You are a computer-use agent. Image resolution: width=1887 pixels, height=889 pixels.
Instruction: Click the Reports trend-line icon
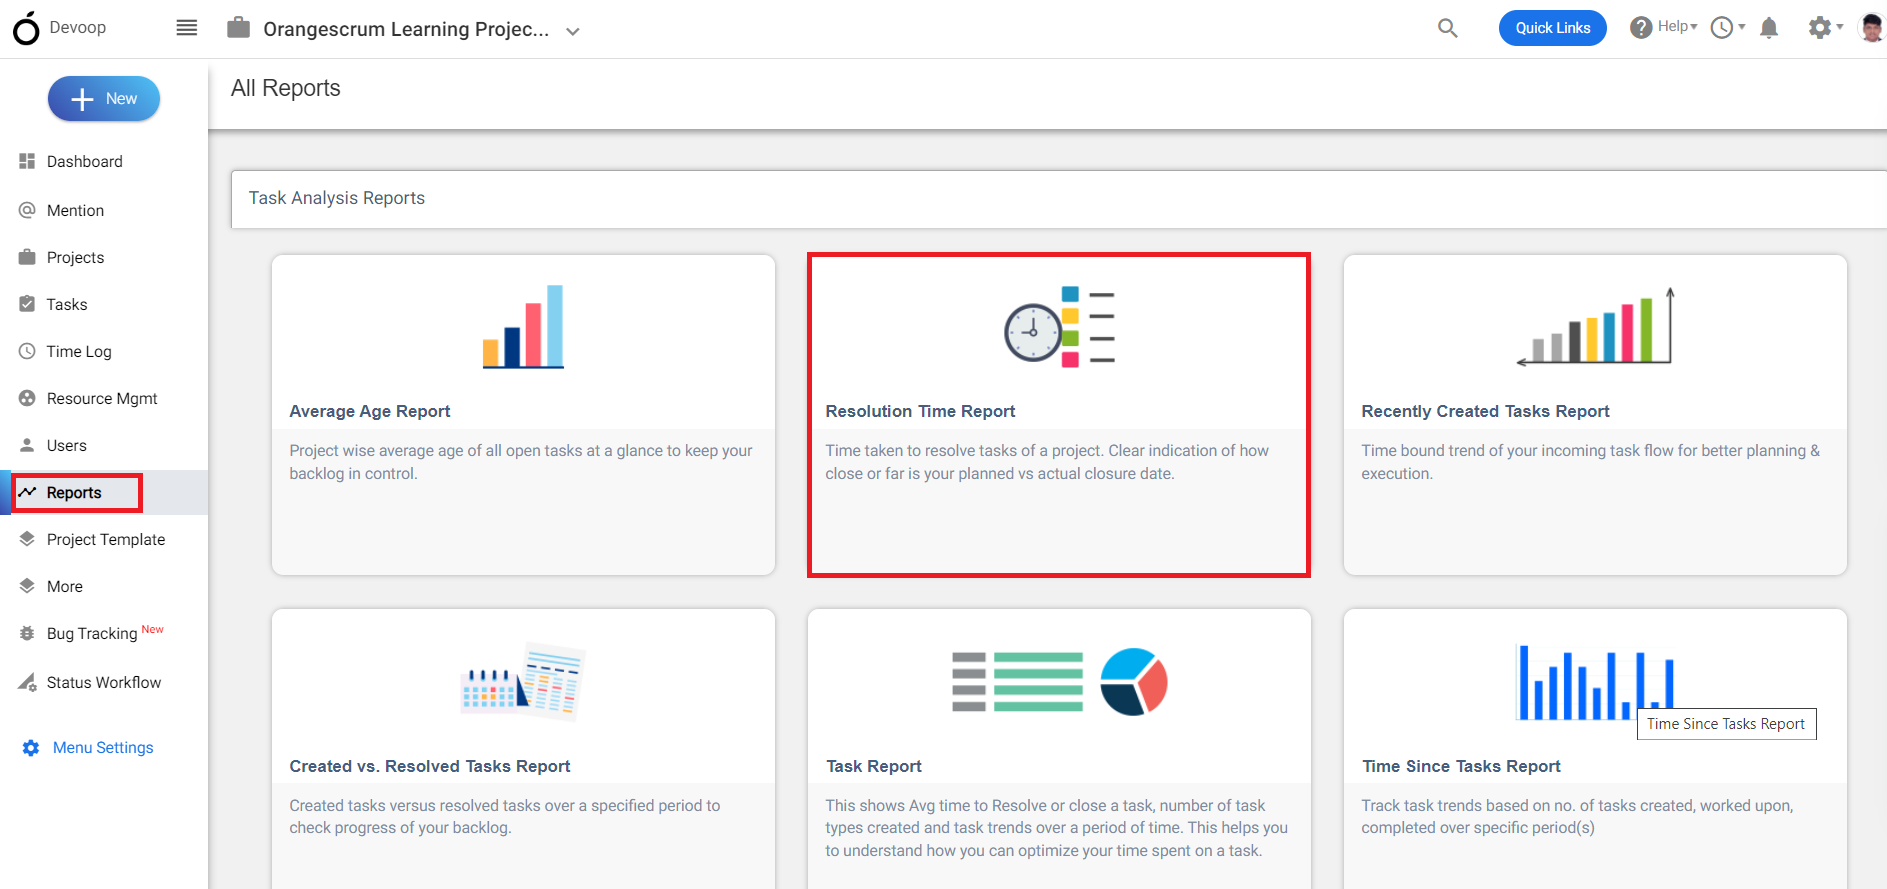tap(27, 492)
